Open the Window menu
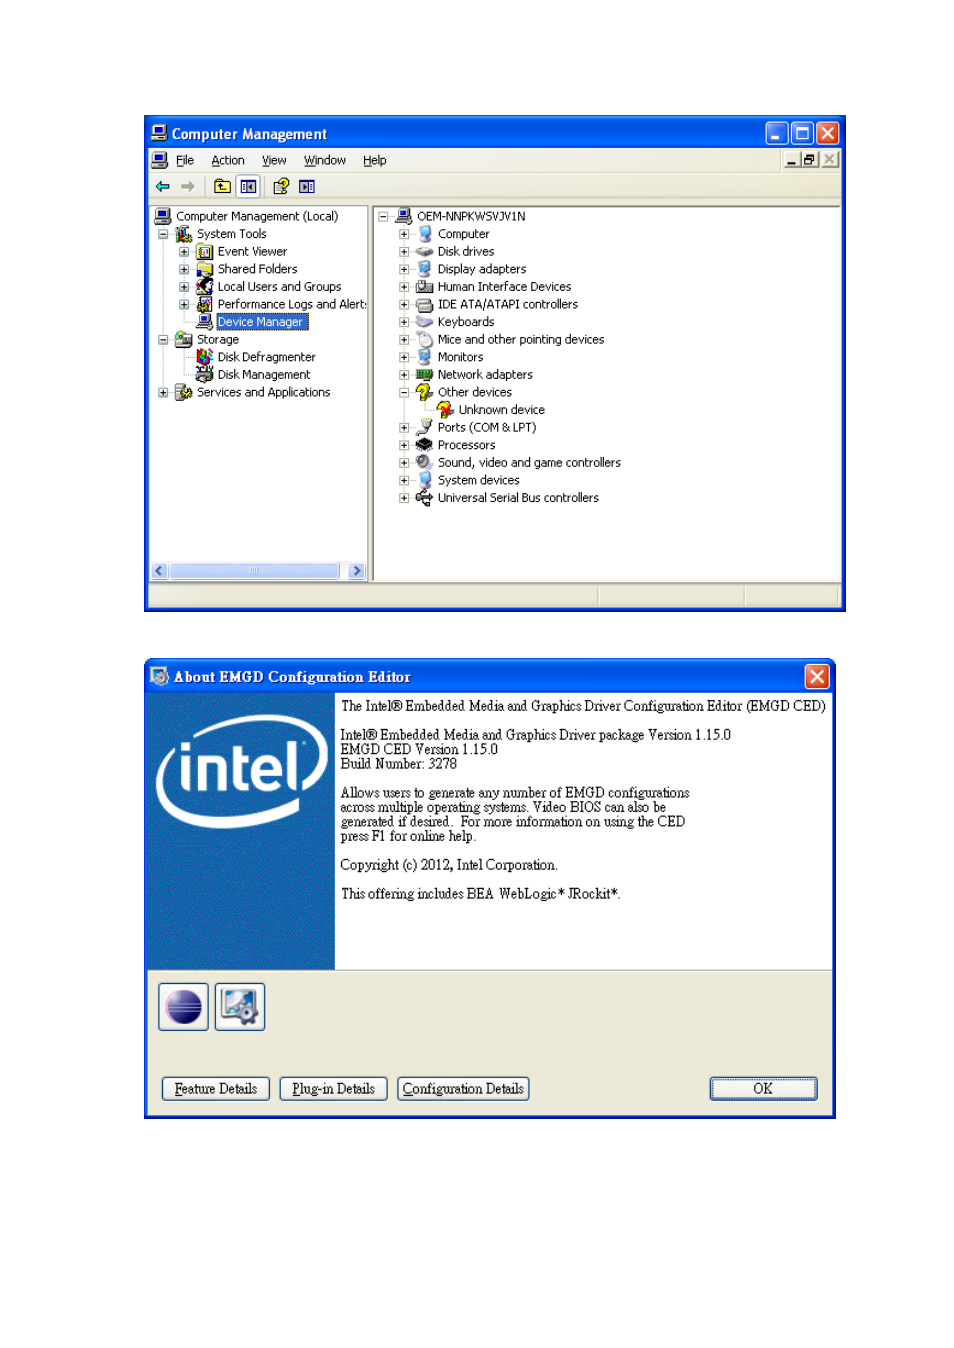This screenshot has width=954, height=1348. 325,160
